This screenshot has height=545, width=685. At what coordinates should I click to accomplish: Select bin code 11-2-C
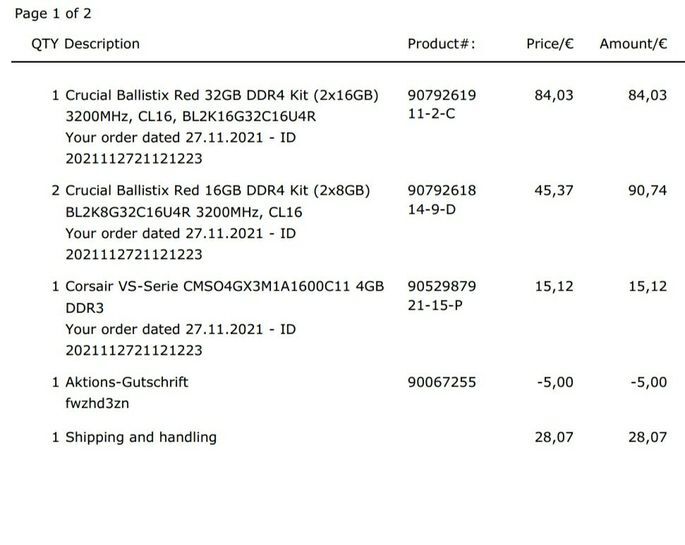pyautogui.click(x=432, y=115)
